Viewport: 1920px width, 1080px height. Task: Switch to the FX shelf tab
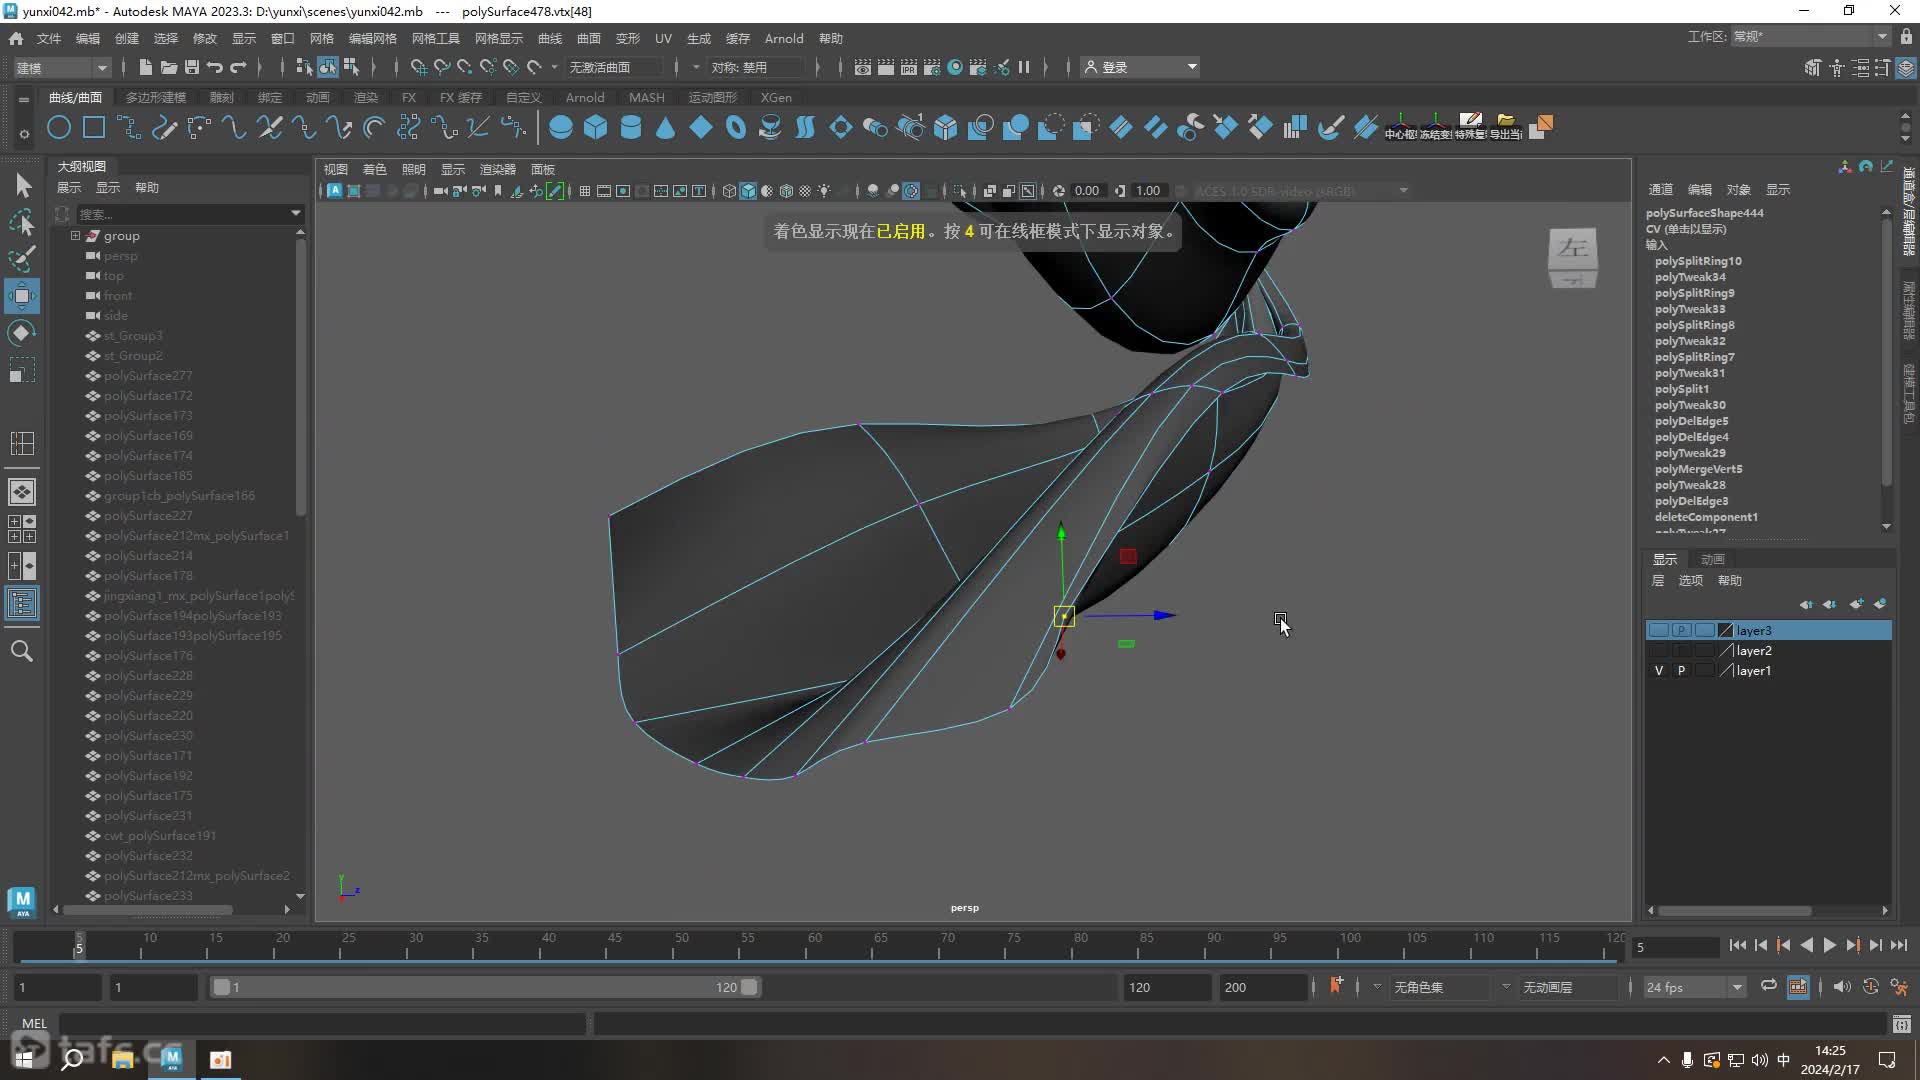click(x=408, y=98)
